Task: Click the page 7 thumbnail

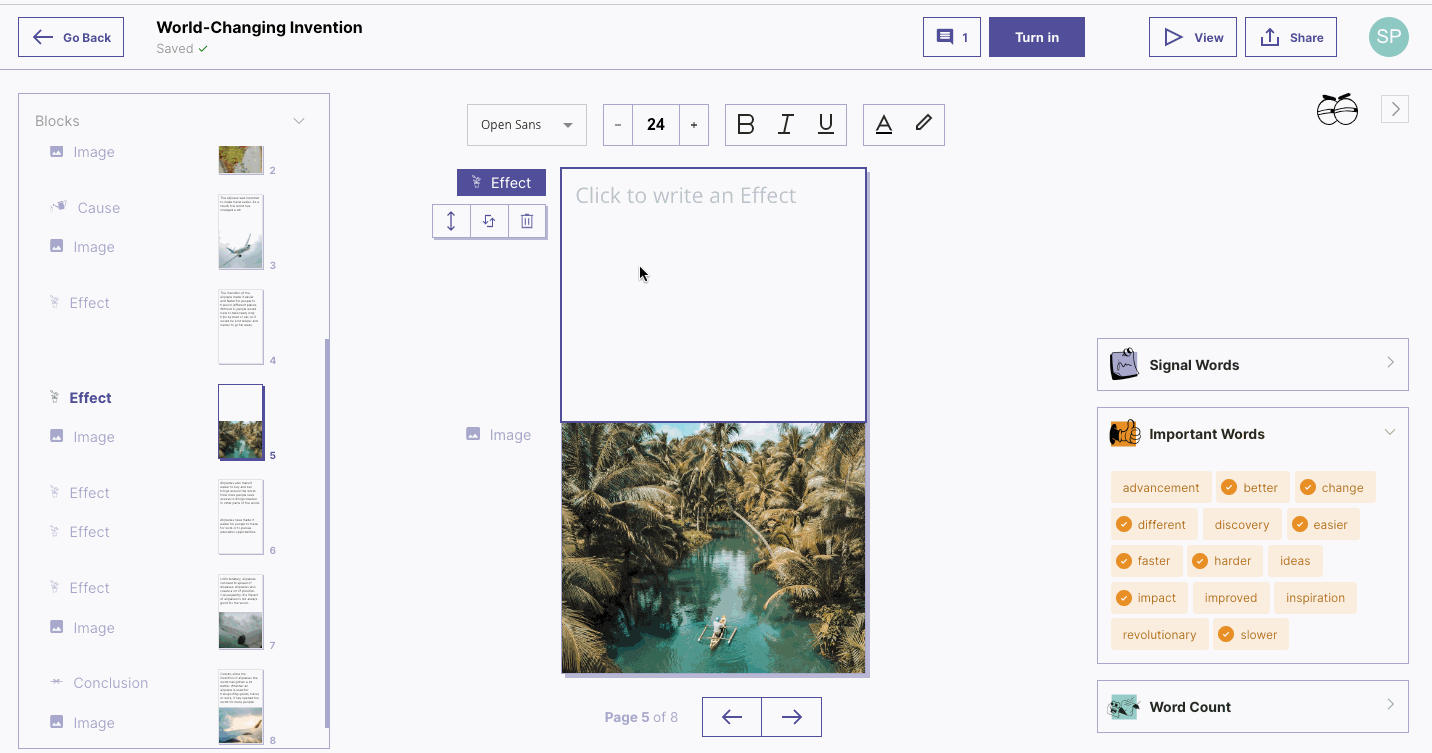Action: click(x=241, y=612)
